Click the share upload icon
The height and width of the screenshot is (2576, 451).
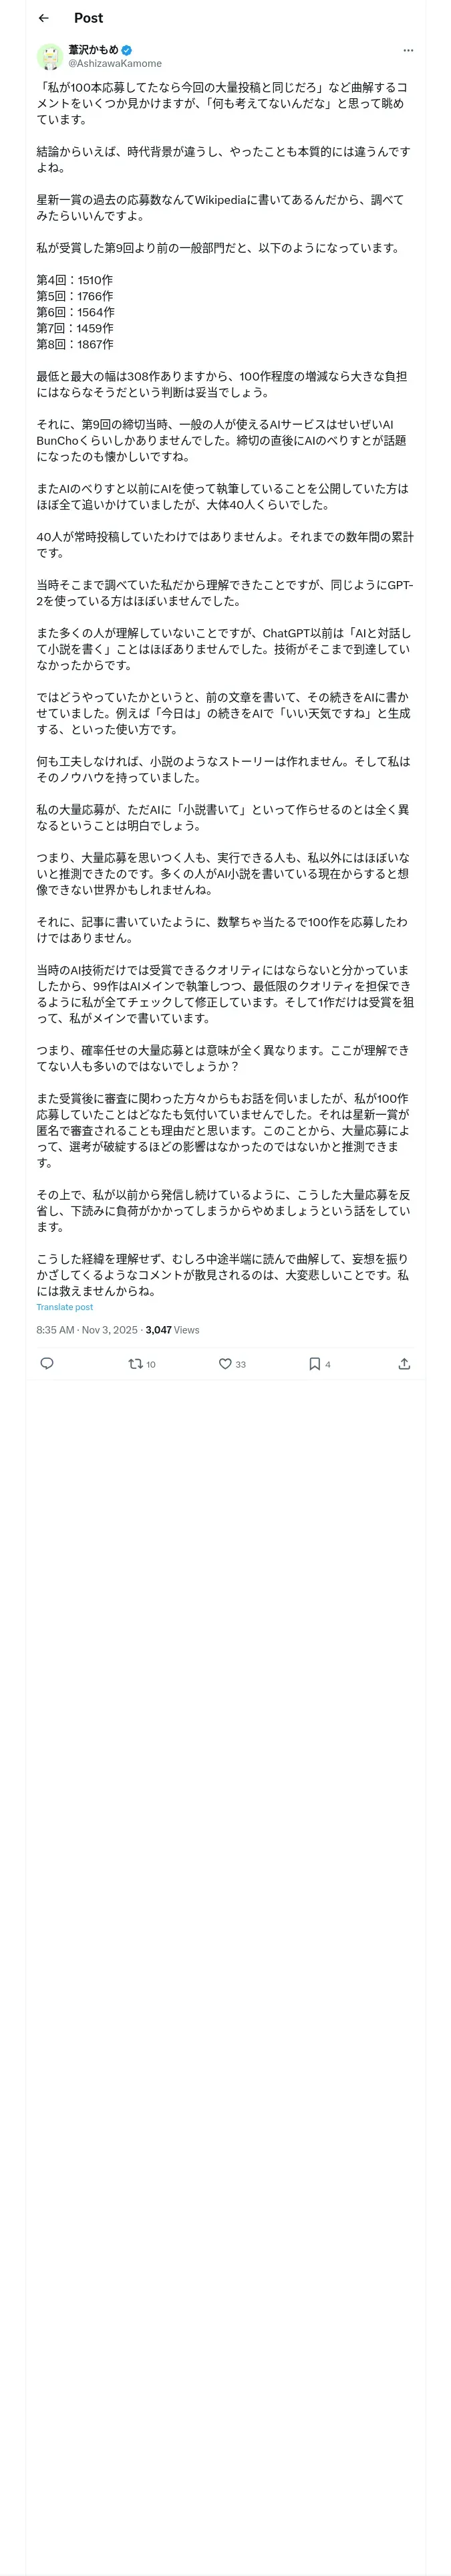(x=404, y=1363)
